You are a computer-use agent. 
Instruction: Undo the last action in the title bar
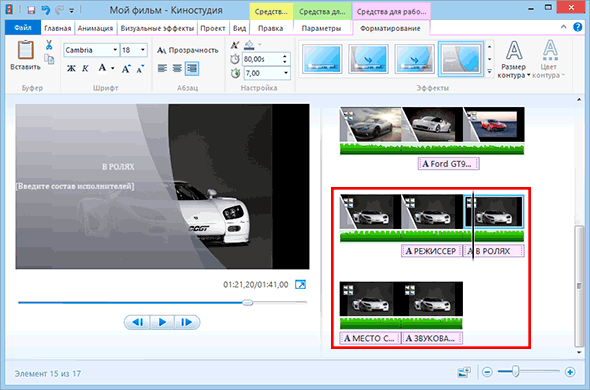pos(46,10)
